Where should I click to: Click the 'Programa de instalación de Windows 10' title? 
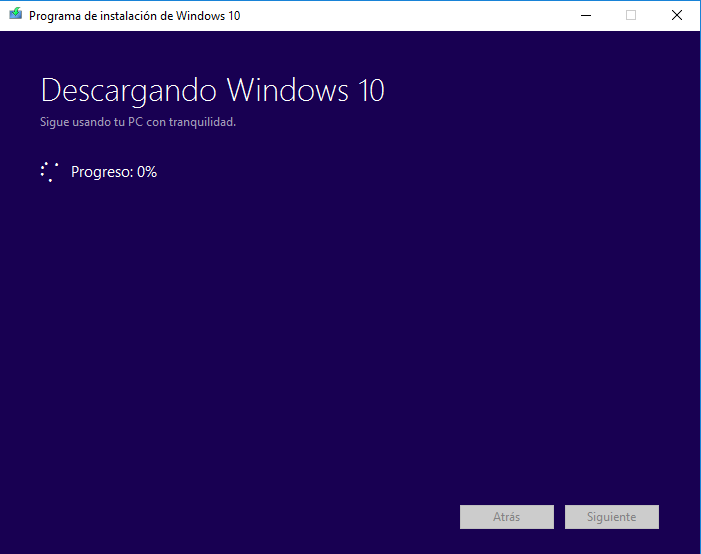point(135,16)
